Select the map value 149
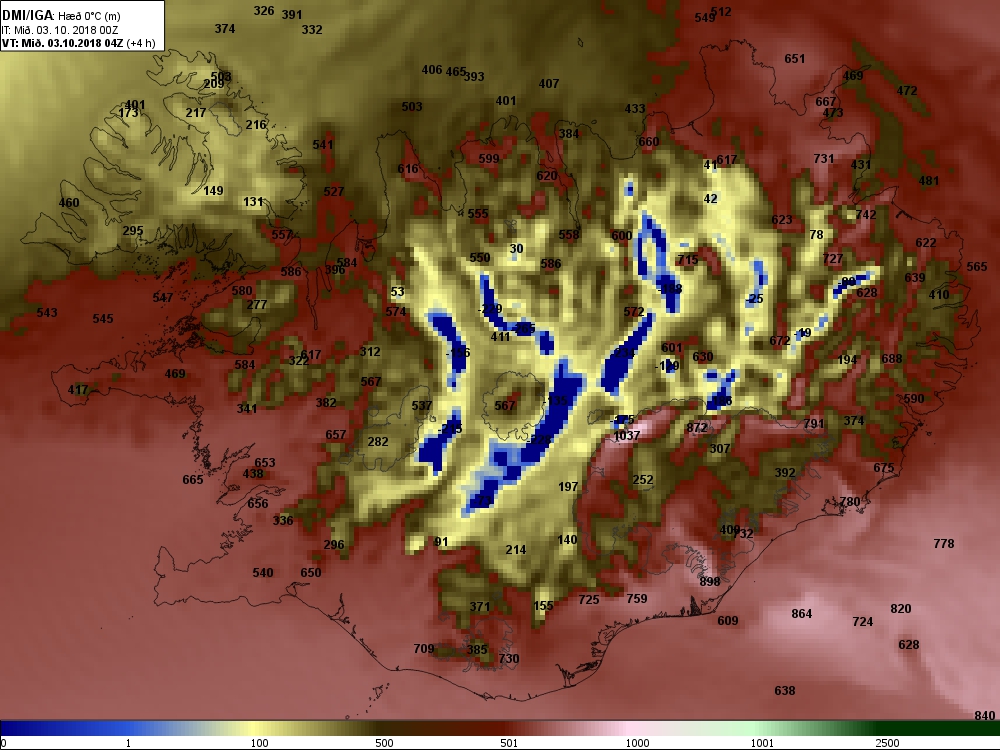1000x750 pixels. (213, 190)
